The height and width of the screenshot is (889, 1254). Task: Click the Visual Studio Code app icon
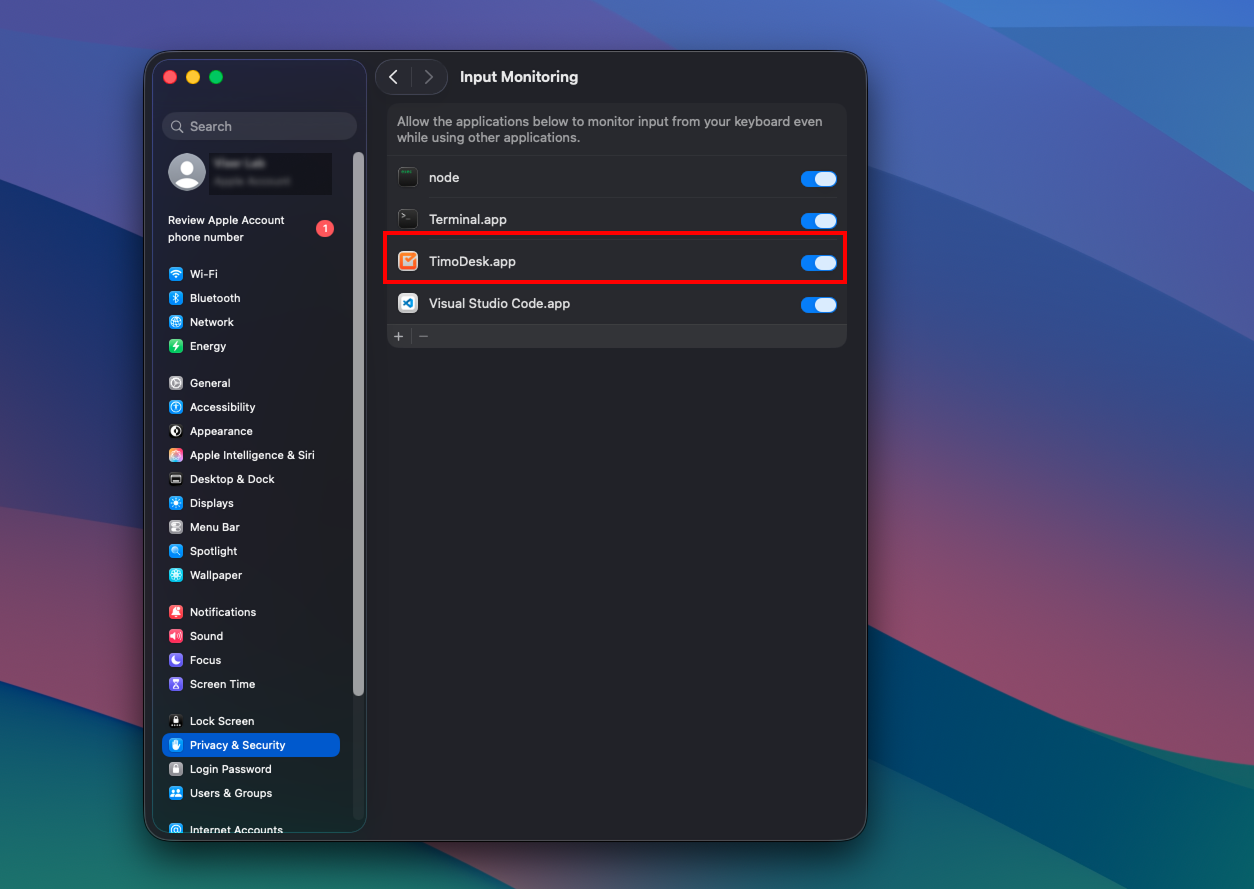[408, 303]
